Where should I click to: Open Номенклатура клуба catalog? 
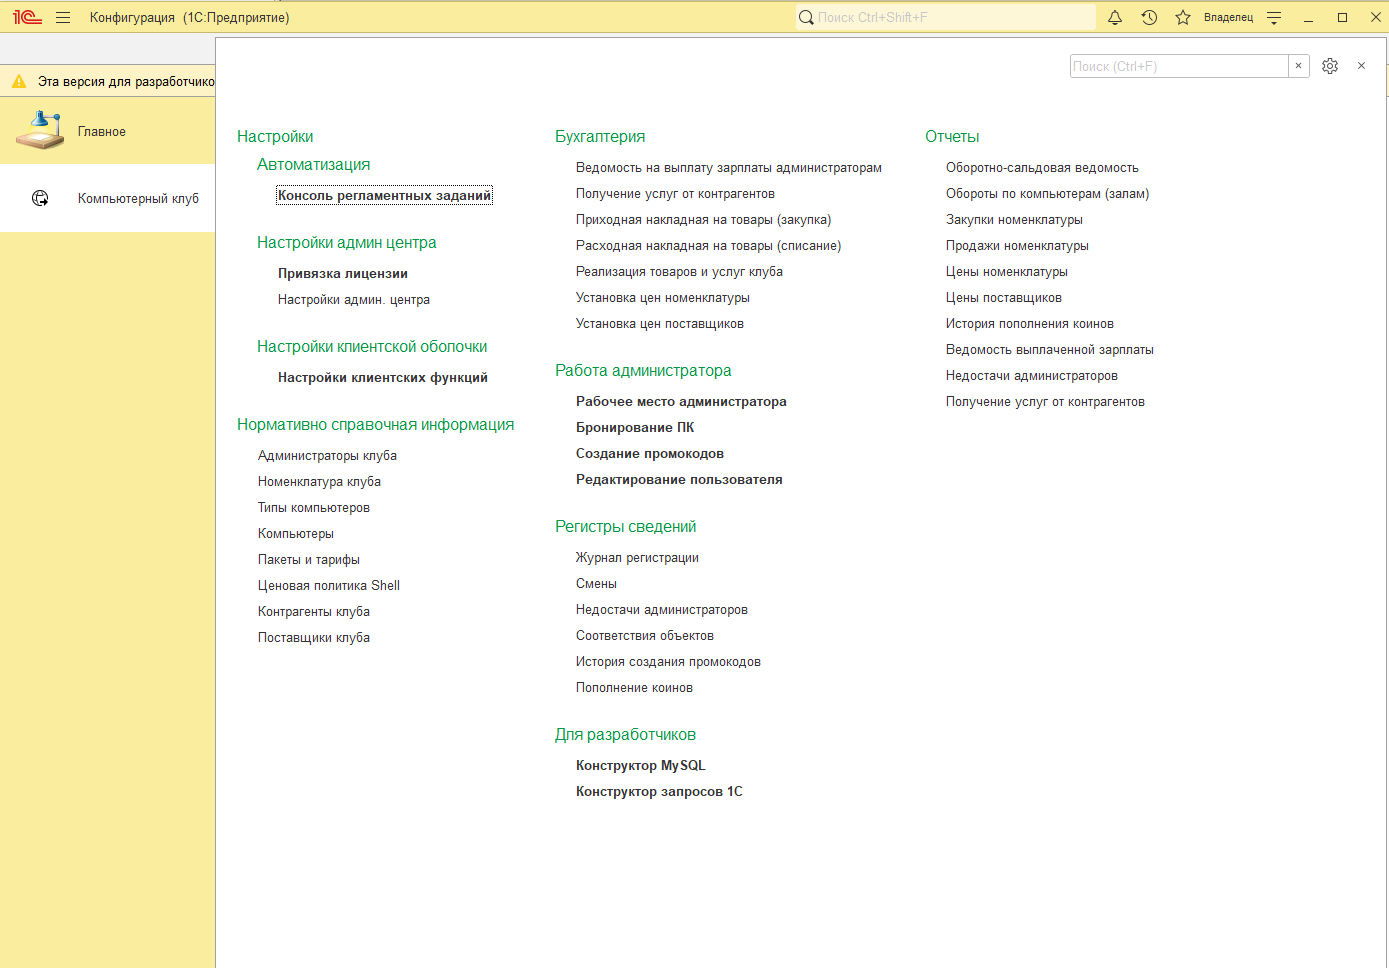point(319,482)
